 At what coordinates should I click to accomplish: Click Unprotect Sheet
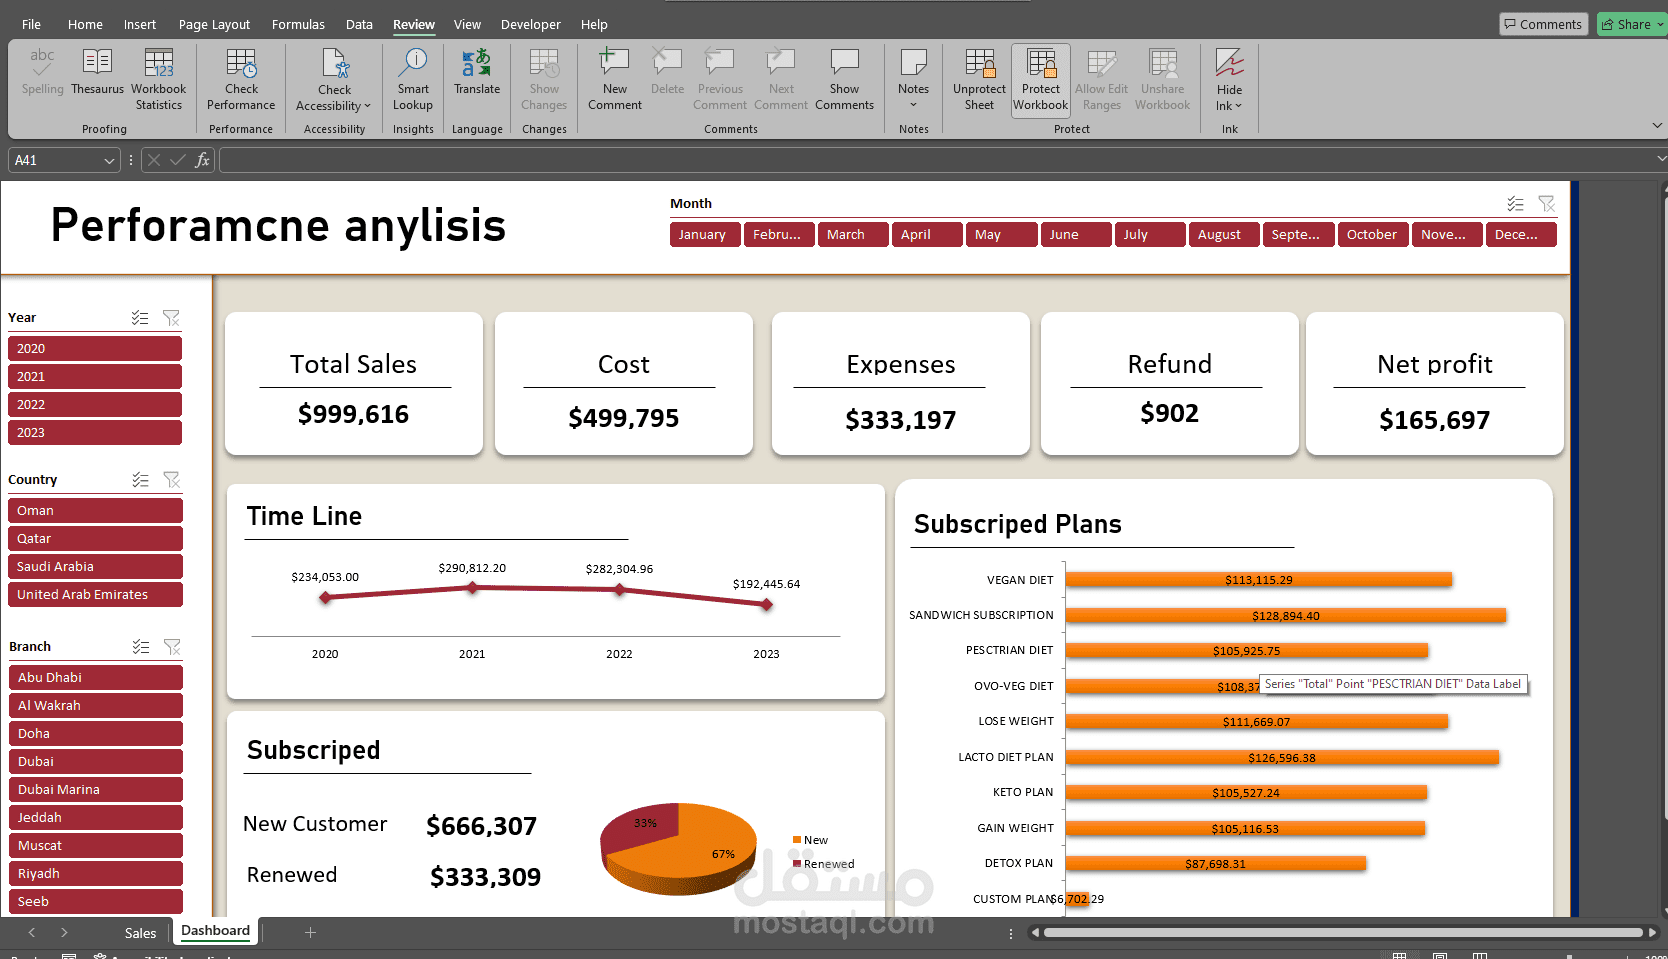click(978, 80)
